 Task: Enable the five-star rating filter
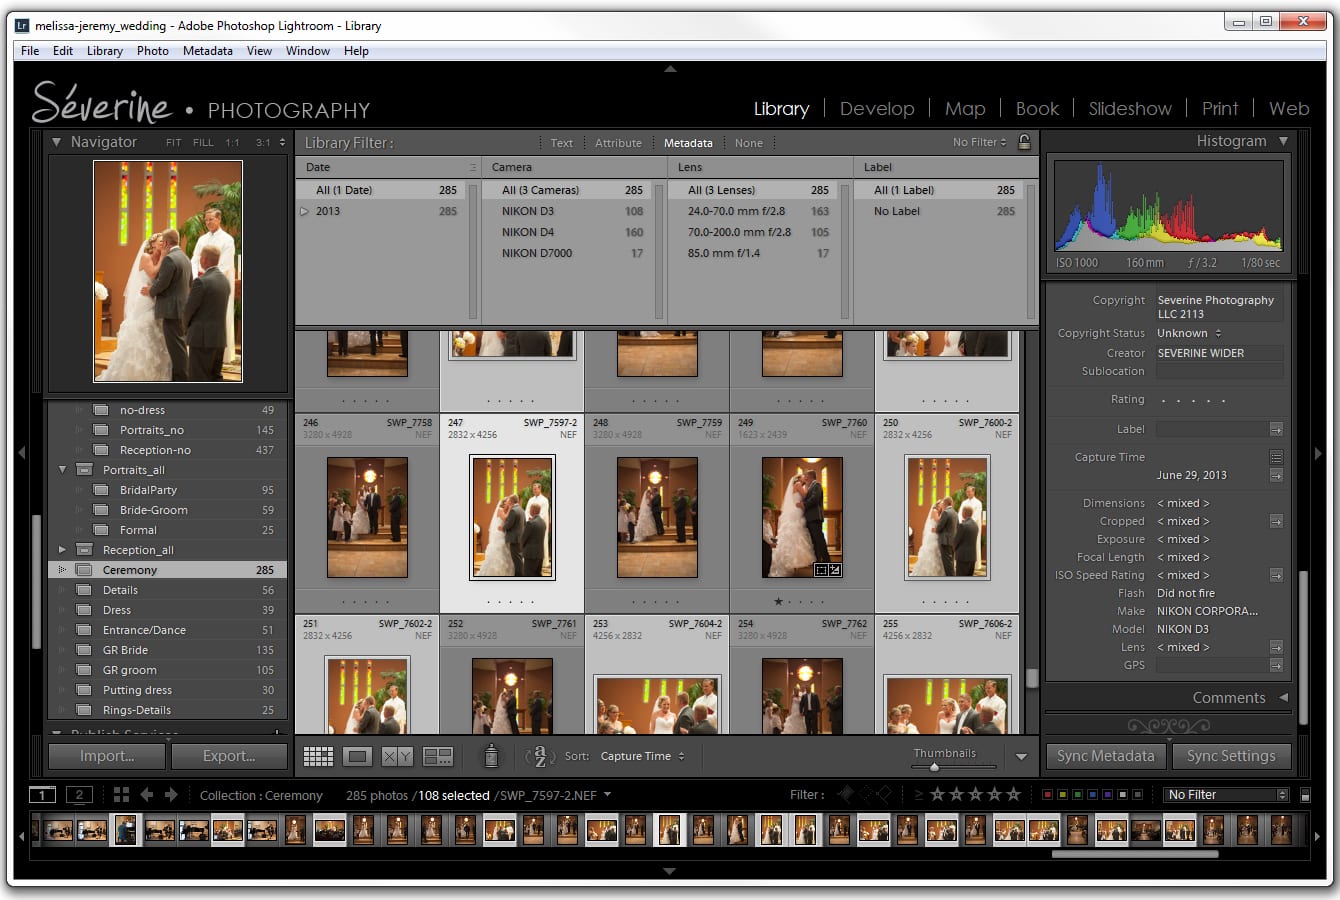(x=1013, y=794)
